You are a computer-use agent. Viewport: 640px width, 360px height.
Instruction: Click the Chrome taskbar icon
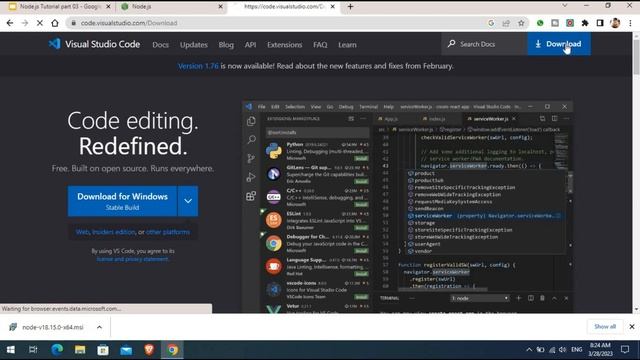172,350
